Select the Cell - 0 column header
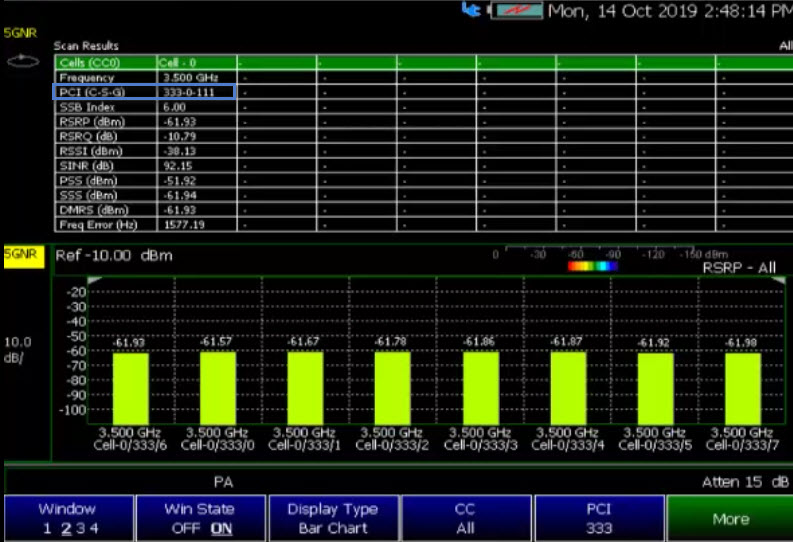Image resolution: width=793 pixels, height=542 pixels. pos(197,63)
